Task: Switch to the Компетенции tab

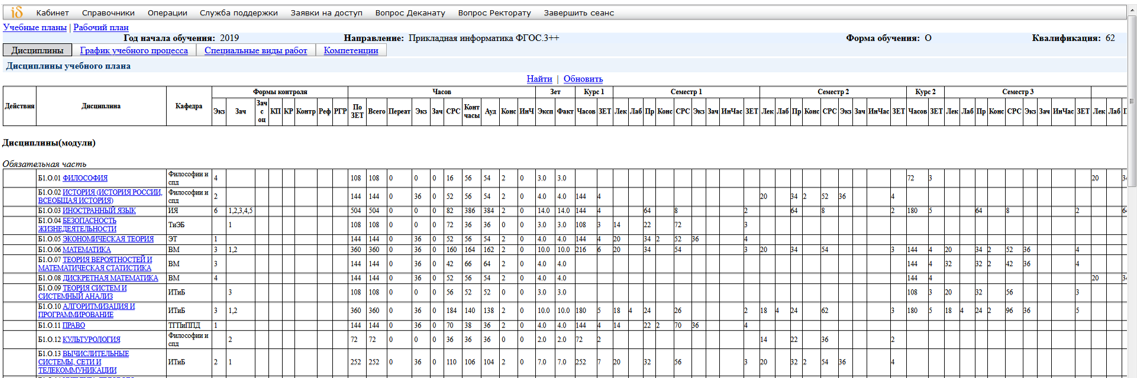Action: [x=351, y=51]
